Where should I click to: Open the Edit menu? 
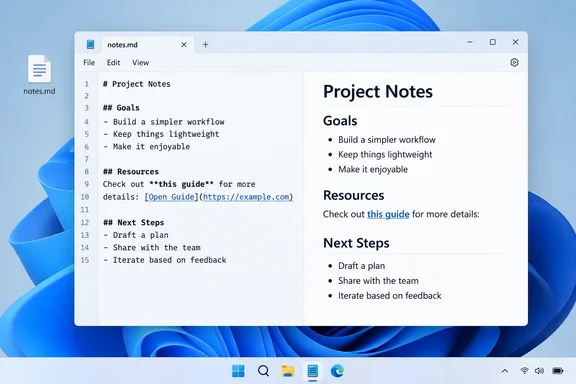[x=114, y=62]
